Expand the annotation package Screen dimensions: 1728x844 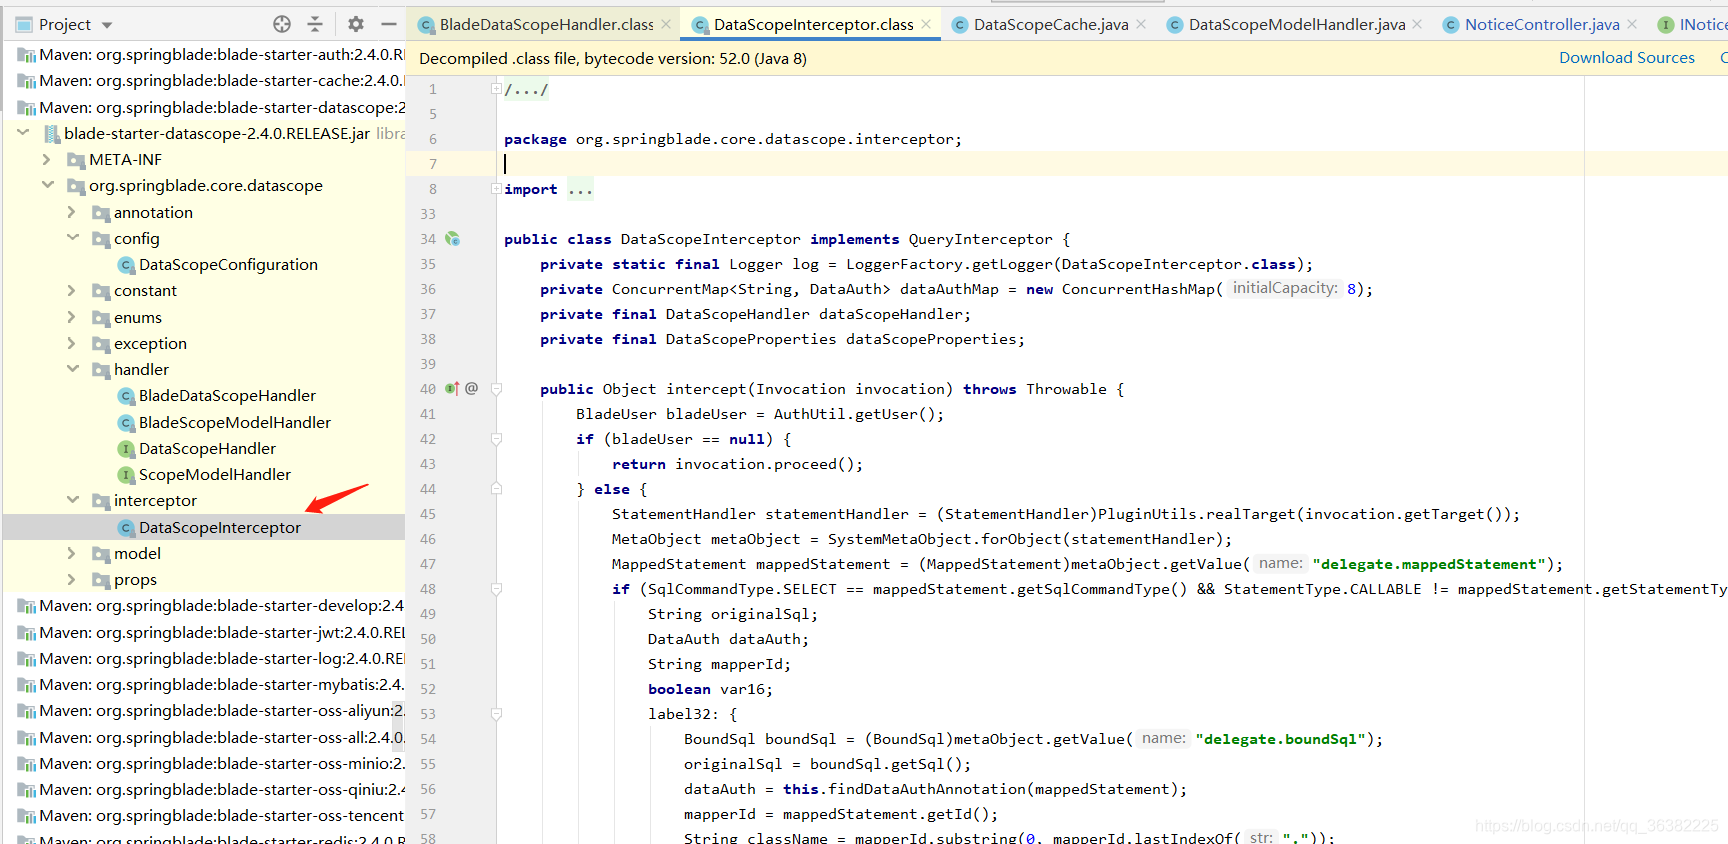point(72,212)
